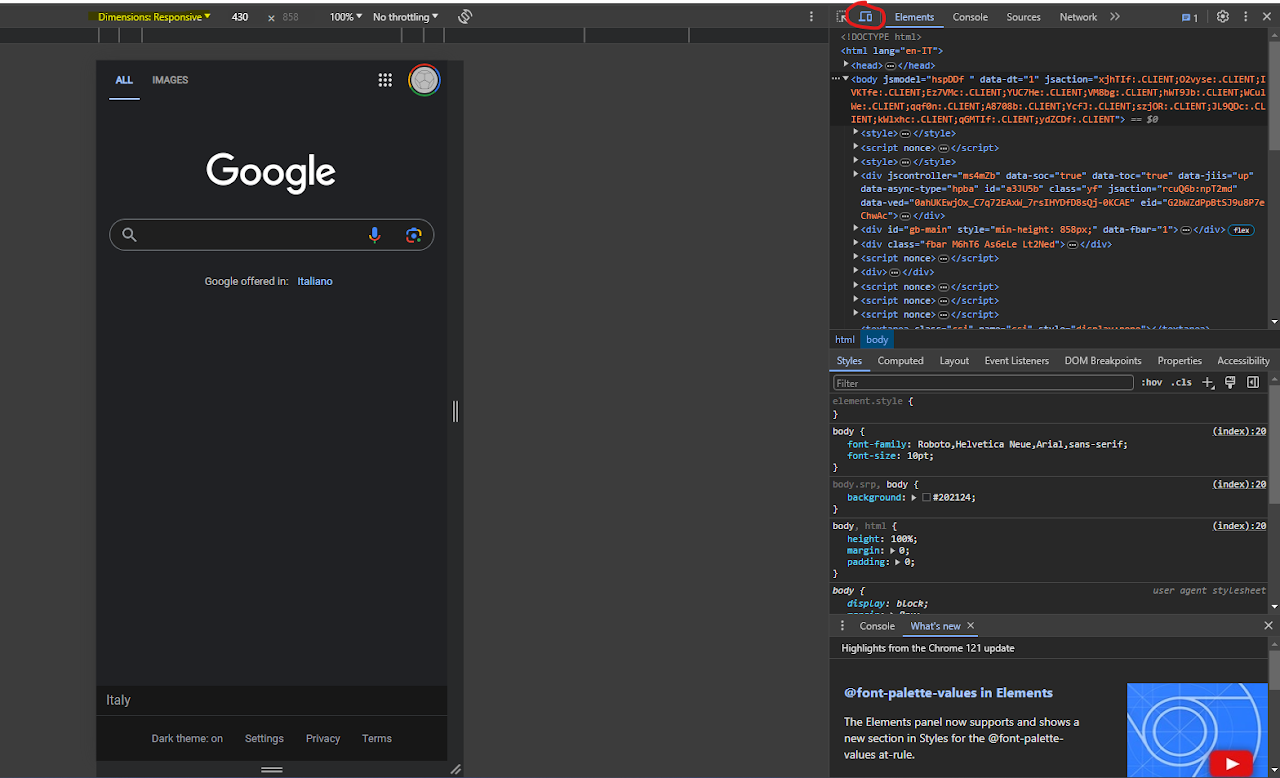Expand the jscontroller ms4mZb div node

(x=855, y=175)
